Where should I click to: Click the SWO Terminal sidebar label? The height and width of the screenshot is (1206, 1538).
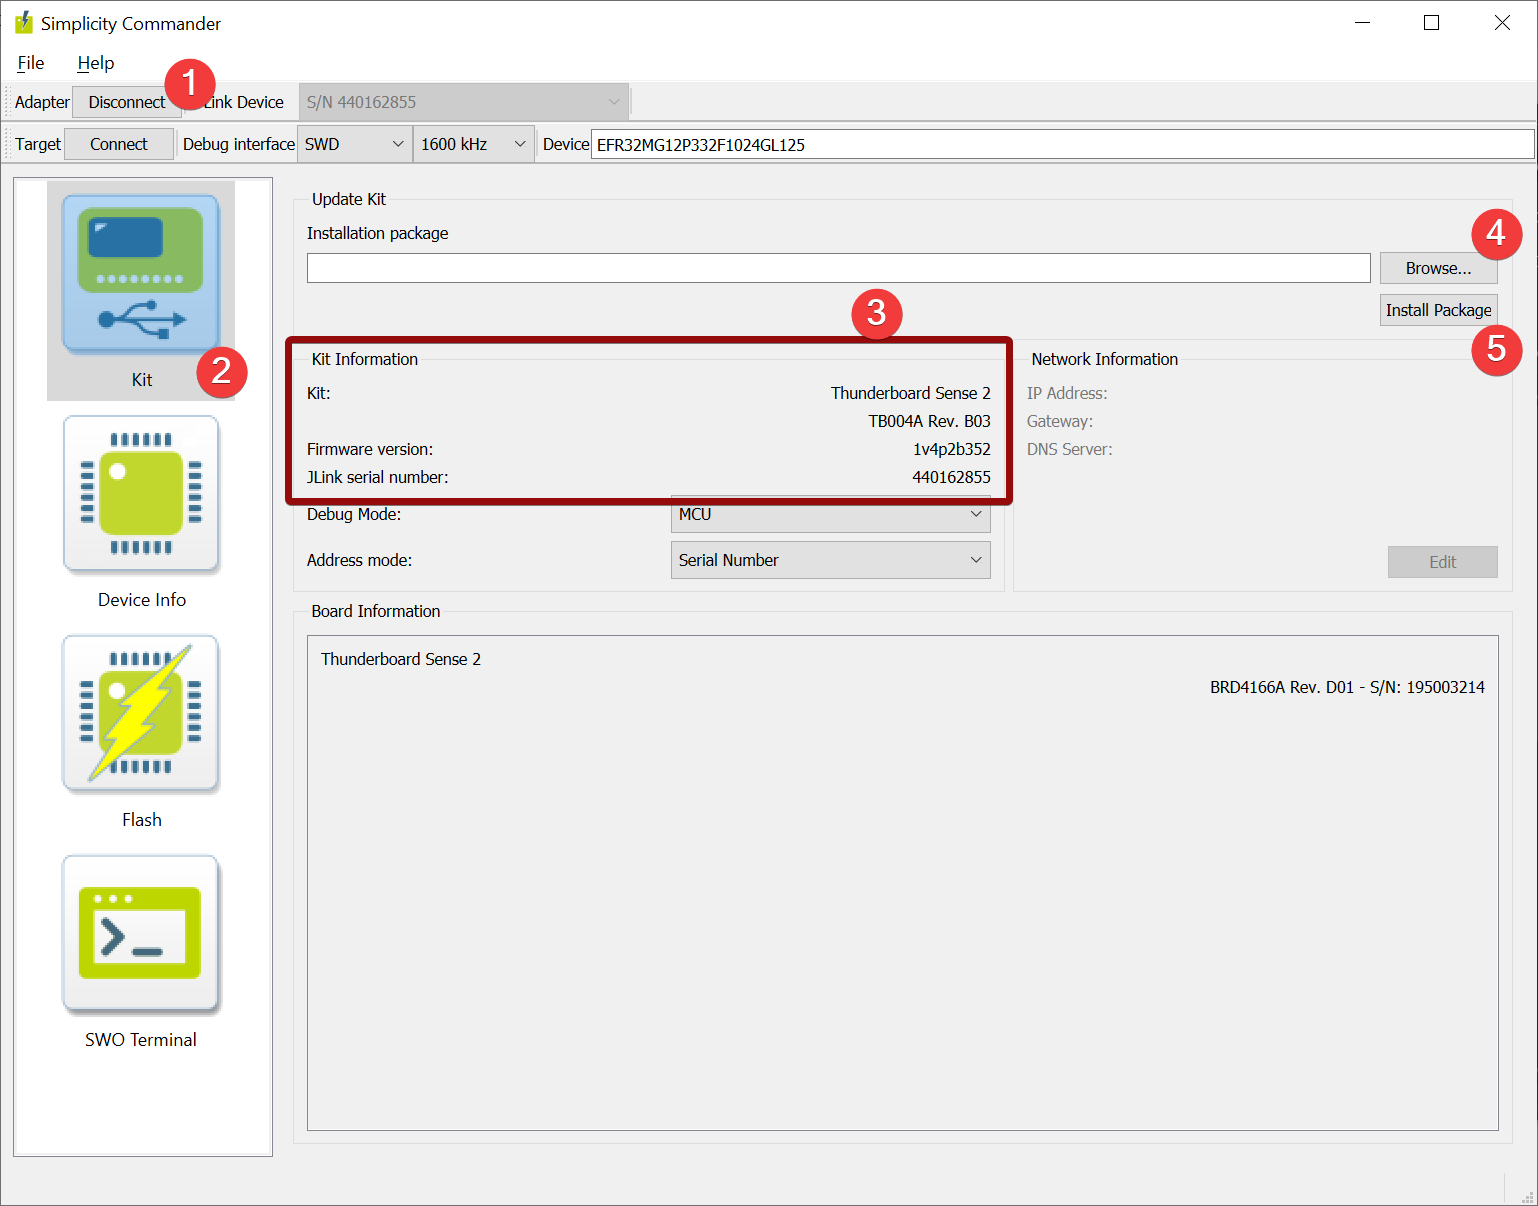(x=141, y=1040)
